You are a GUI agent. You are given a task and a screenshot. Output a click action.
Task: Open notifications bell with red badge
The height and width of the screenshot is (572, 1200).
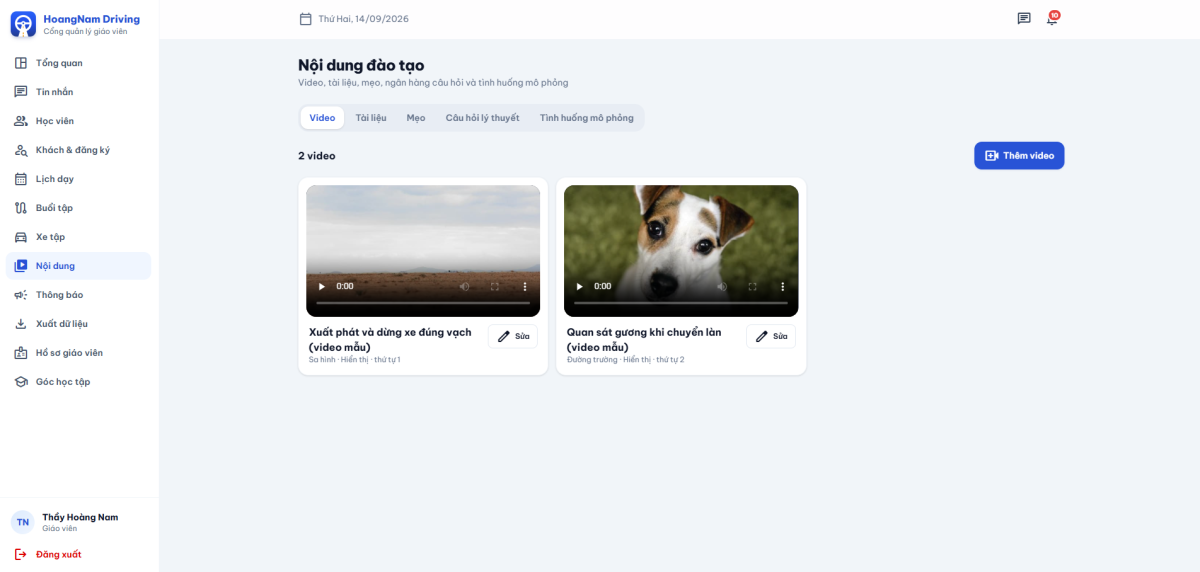click(x=1052, y=19)
